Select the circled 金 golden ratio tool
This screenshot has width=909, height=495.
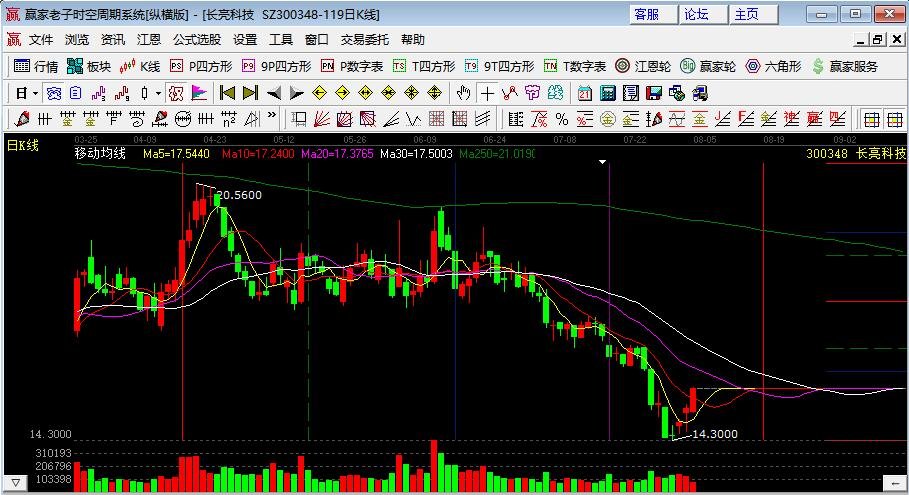[608, 119]
